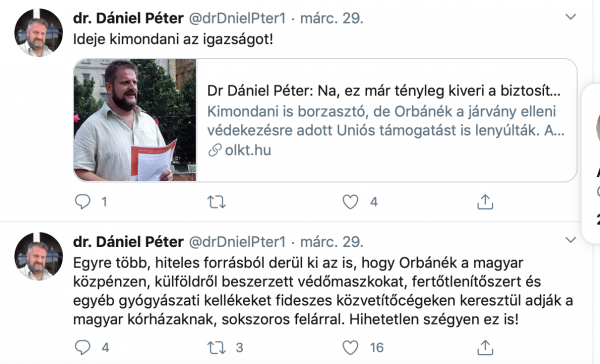This screenshot has width=600, height=364.
Task: Open the second tweet's márc. 29. timestamp
Action: 332,242
